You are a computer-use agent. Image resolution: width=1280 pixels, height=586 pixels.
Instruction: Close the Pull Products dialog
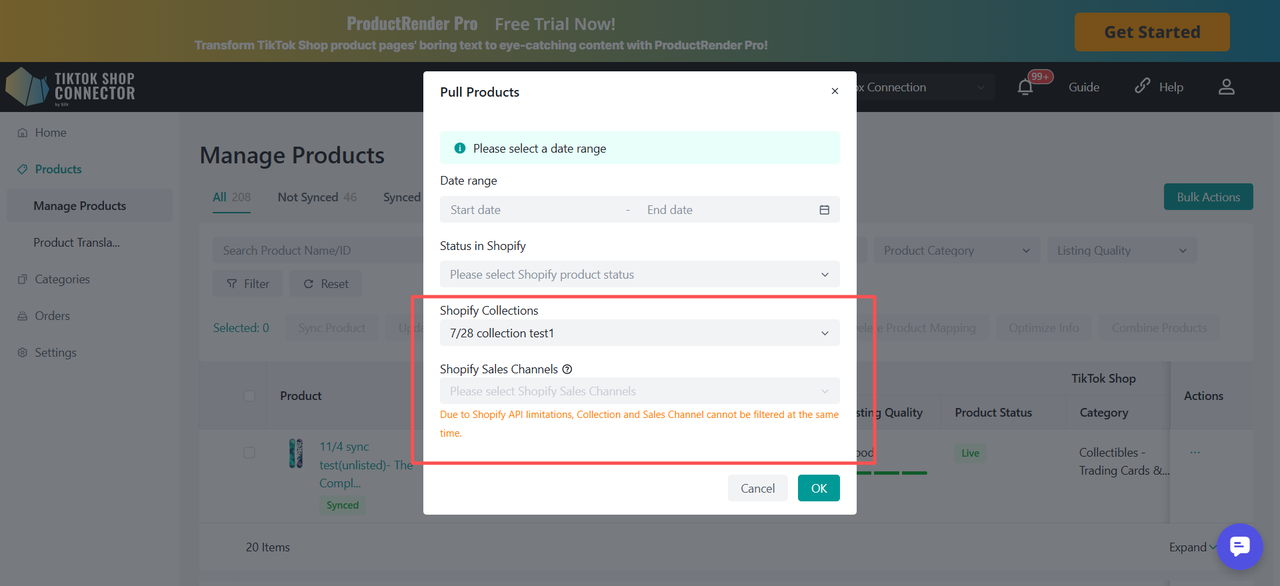point(835,91)
